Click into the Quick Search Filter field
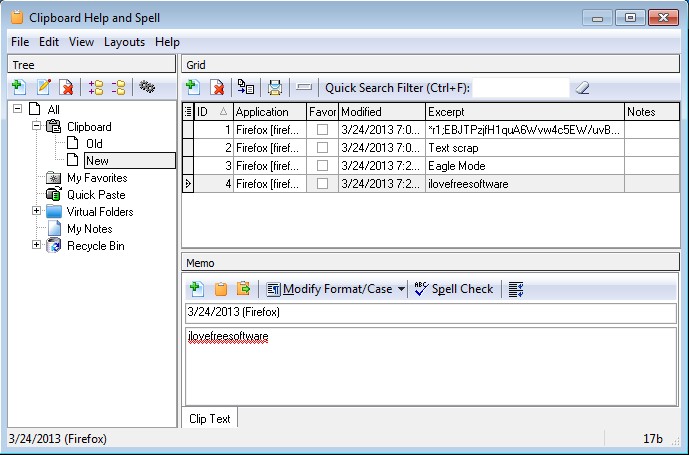 tap(520, 88)
